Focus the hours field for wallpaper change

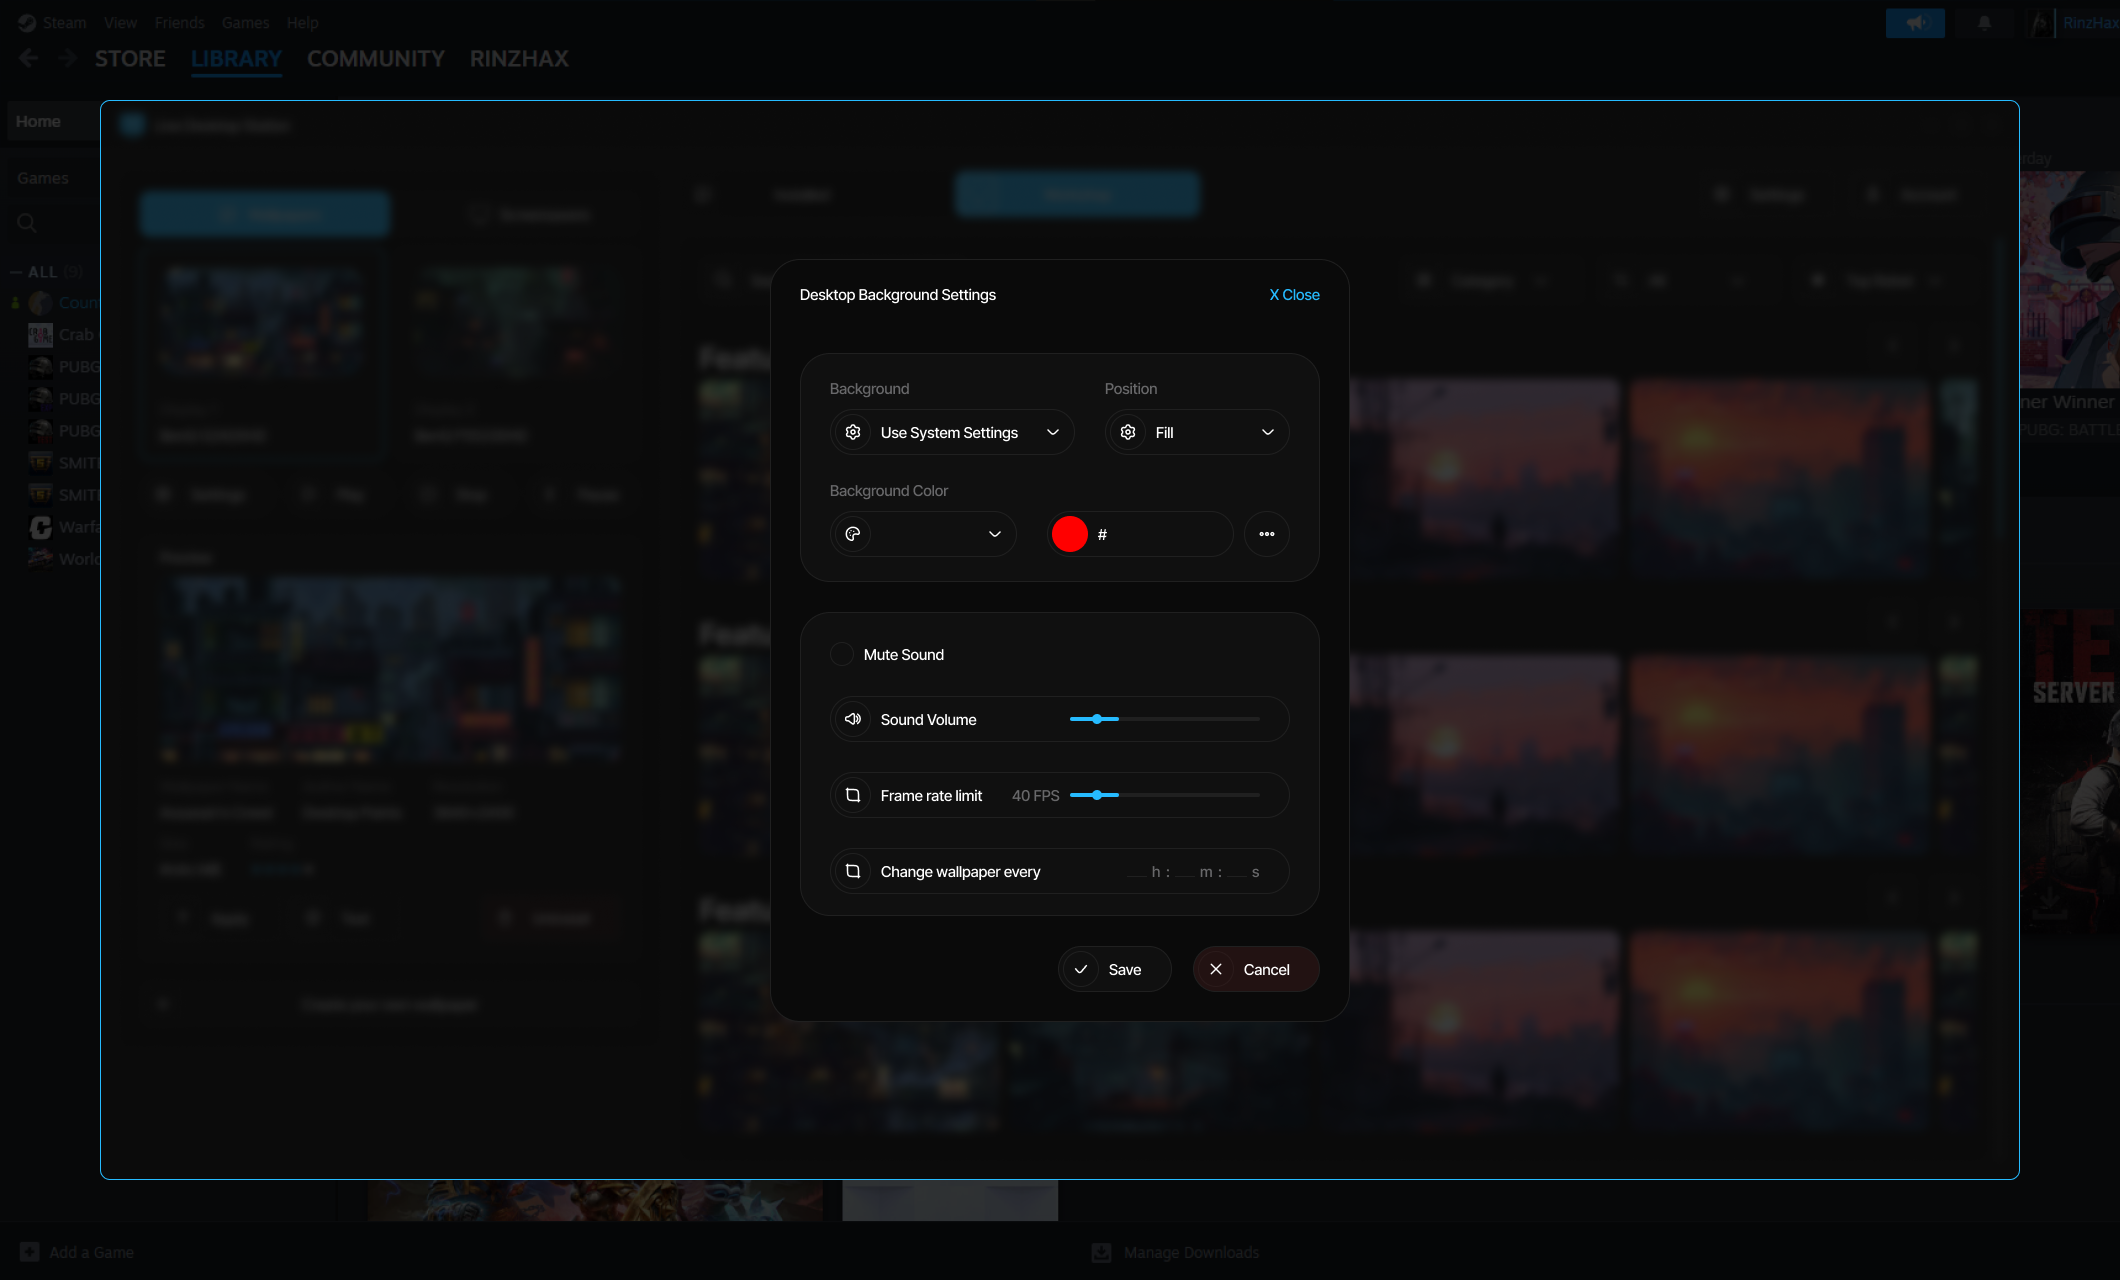(x=1137, y=872)
